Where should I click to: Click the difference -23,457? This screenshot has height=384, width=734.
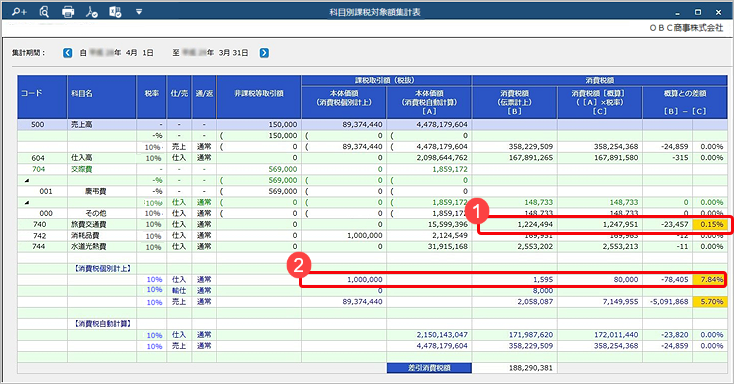click(675, 224)
